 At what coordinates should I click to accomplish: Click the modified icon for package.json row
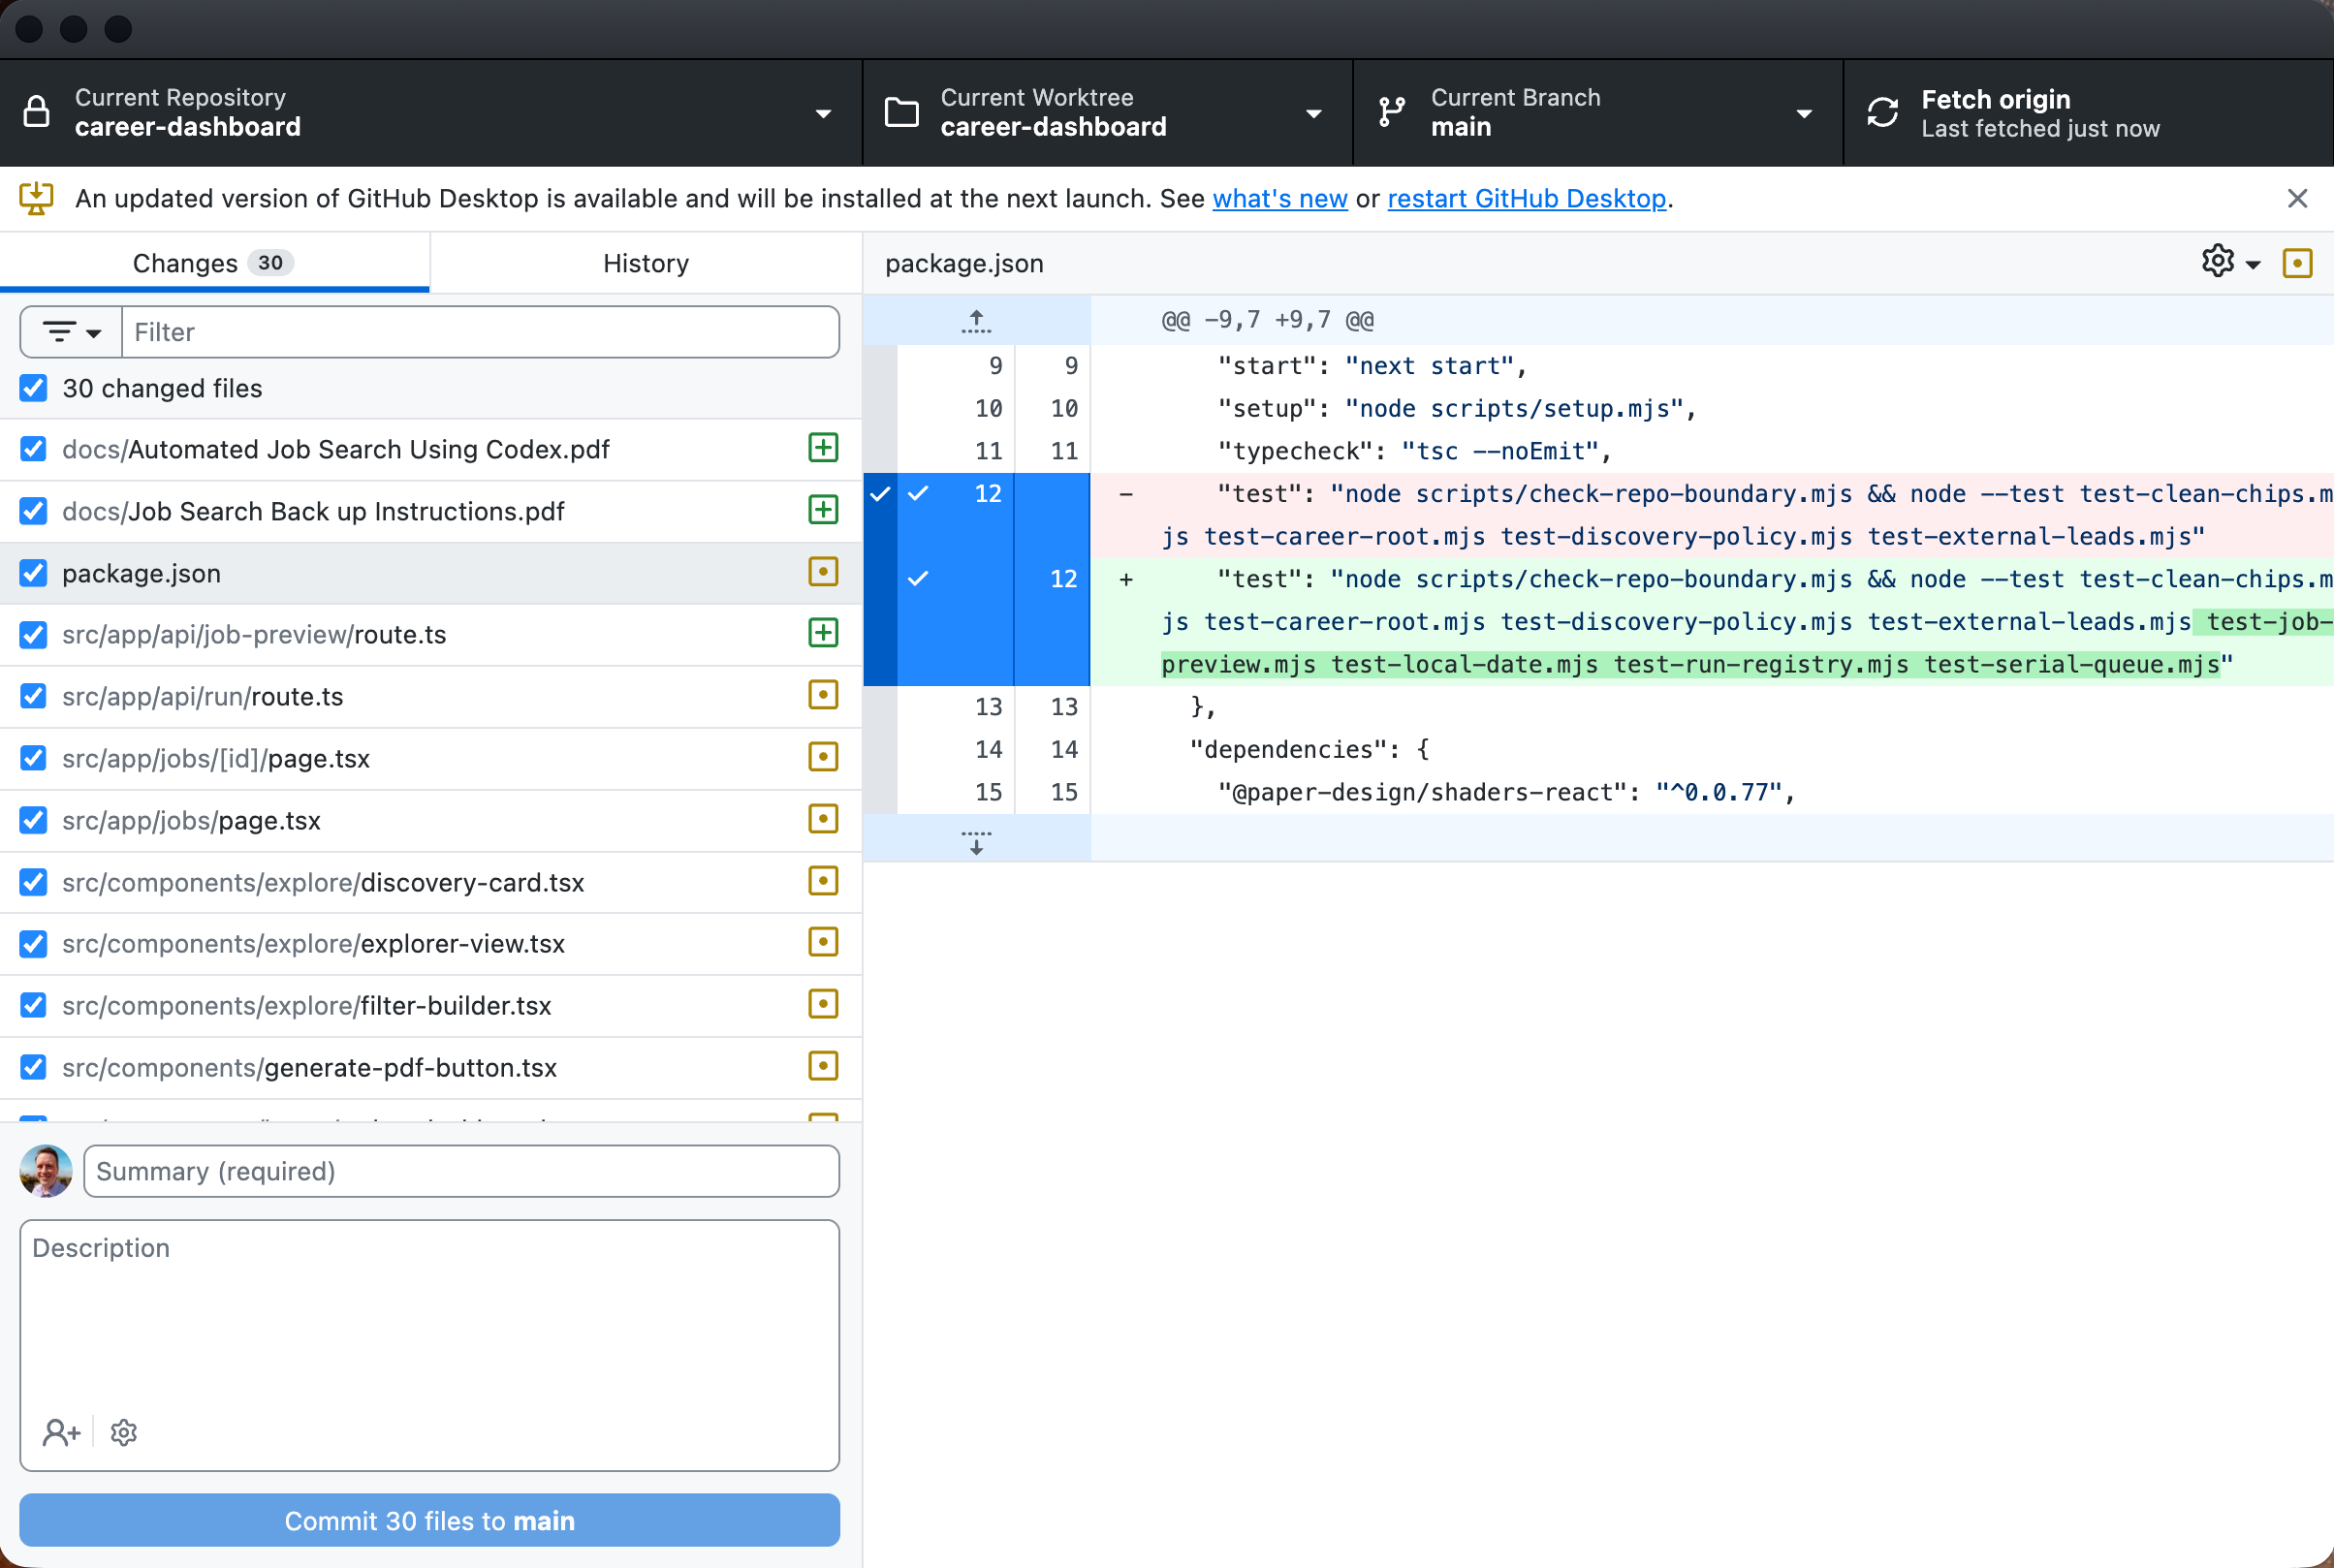point(823,572)
